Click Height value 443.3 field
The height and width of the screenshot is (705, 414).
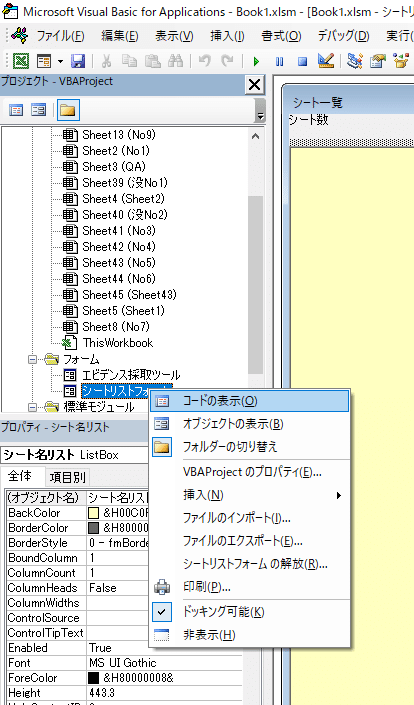pos(165,693)
